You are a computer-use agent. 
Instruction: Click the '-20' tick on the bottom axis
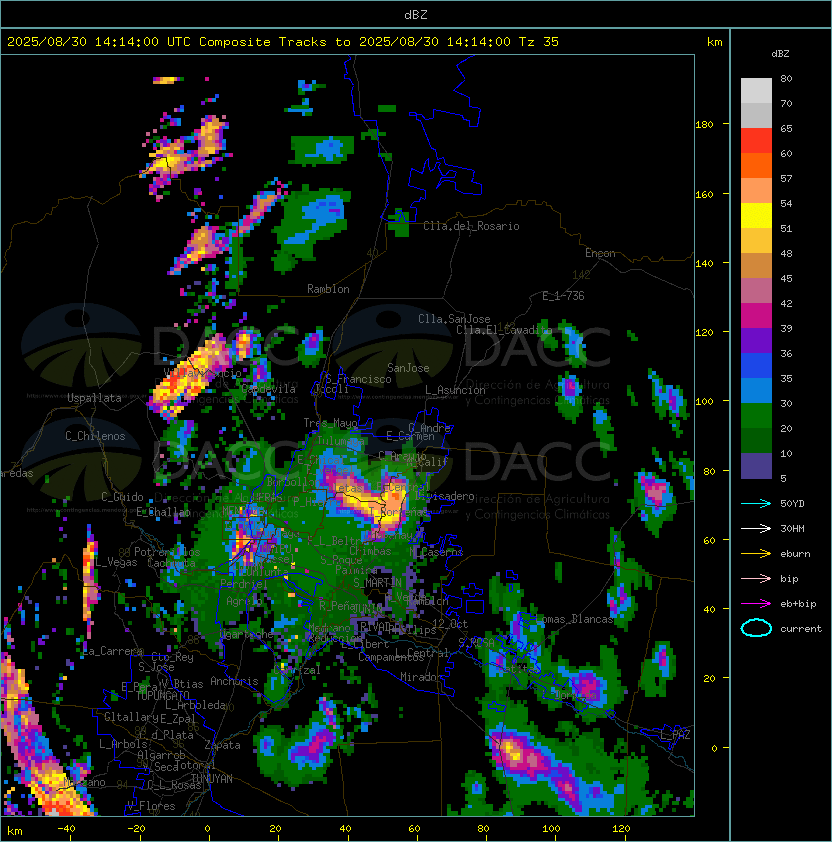(x=136, y=829)
